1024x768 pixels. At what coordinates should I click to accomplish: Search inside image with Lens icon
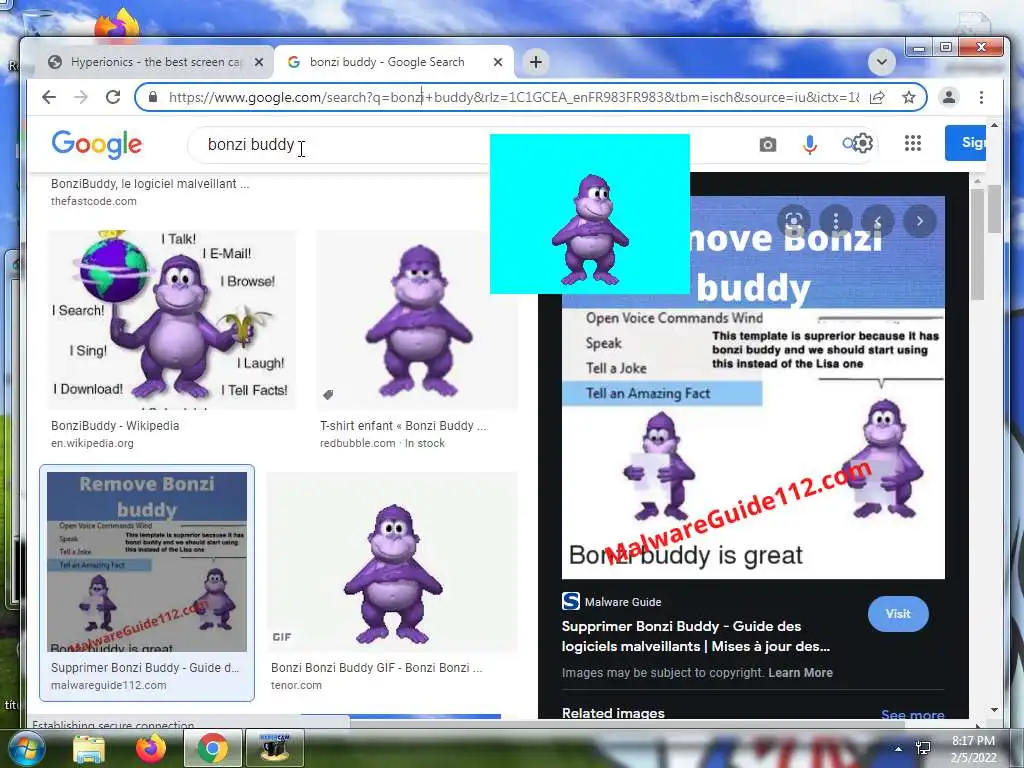click(793, 221)
